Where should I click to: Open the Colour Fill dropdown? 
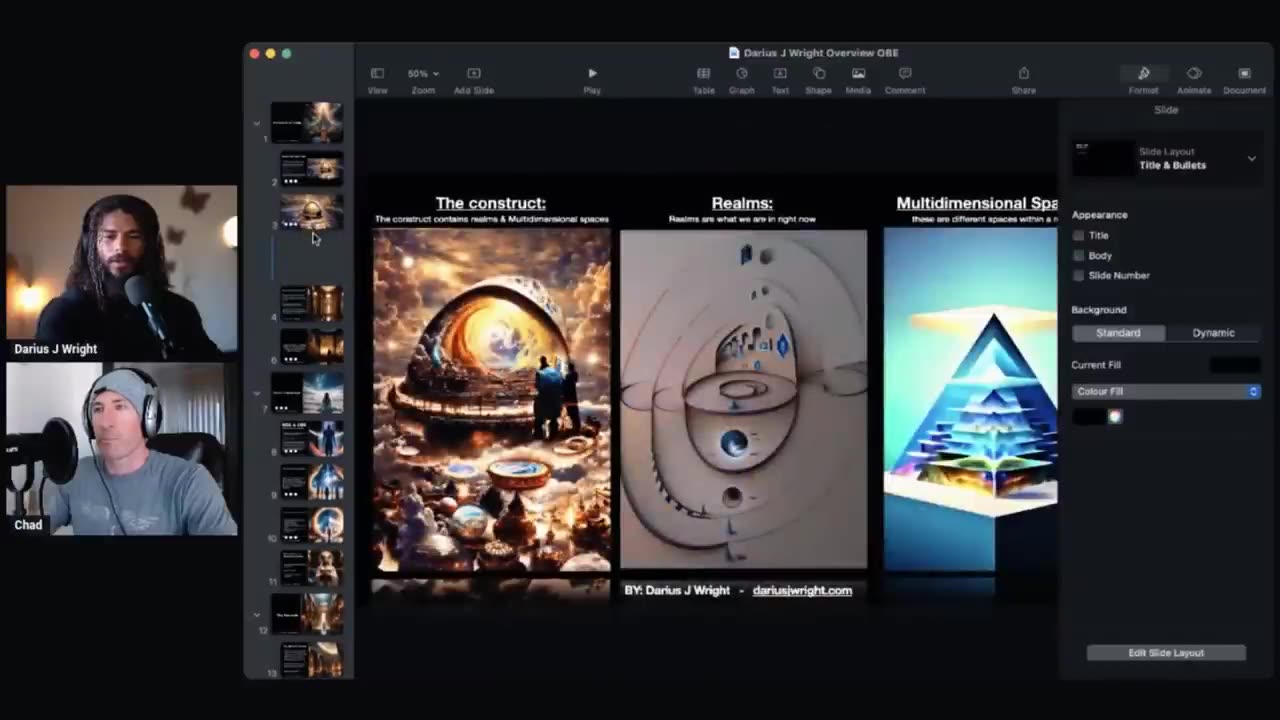coord(1166,392)
